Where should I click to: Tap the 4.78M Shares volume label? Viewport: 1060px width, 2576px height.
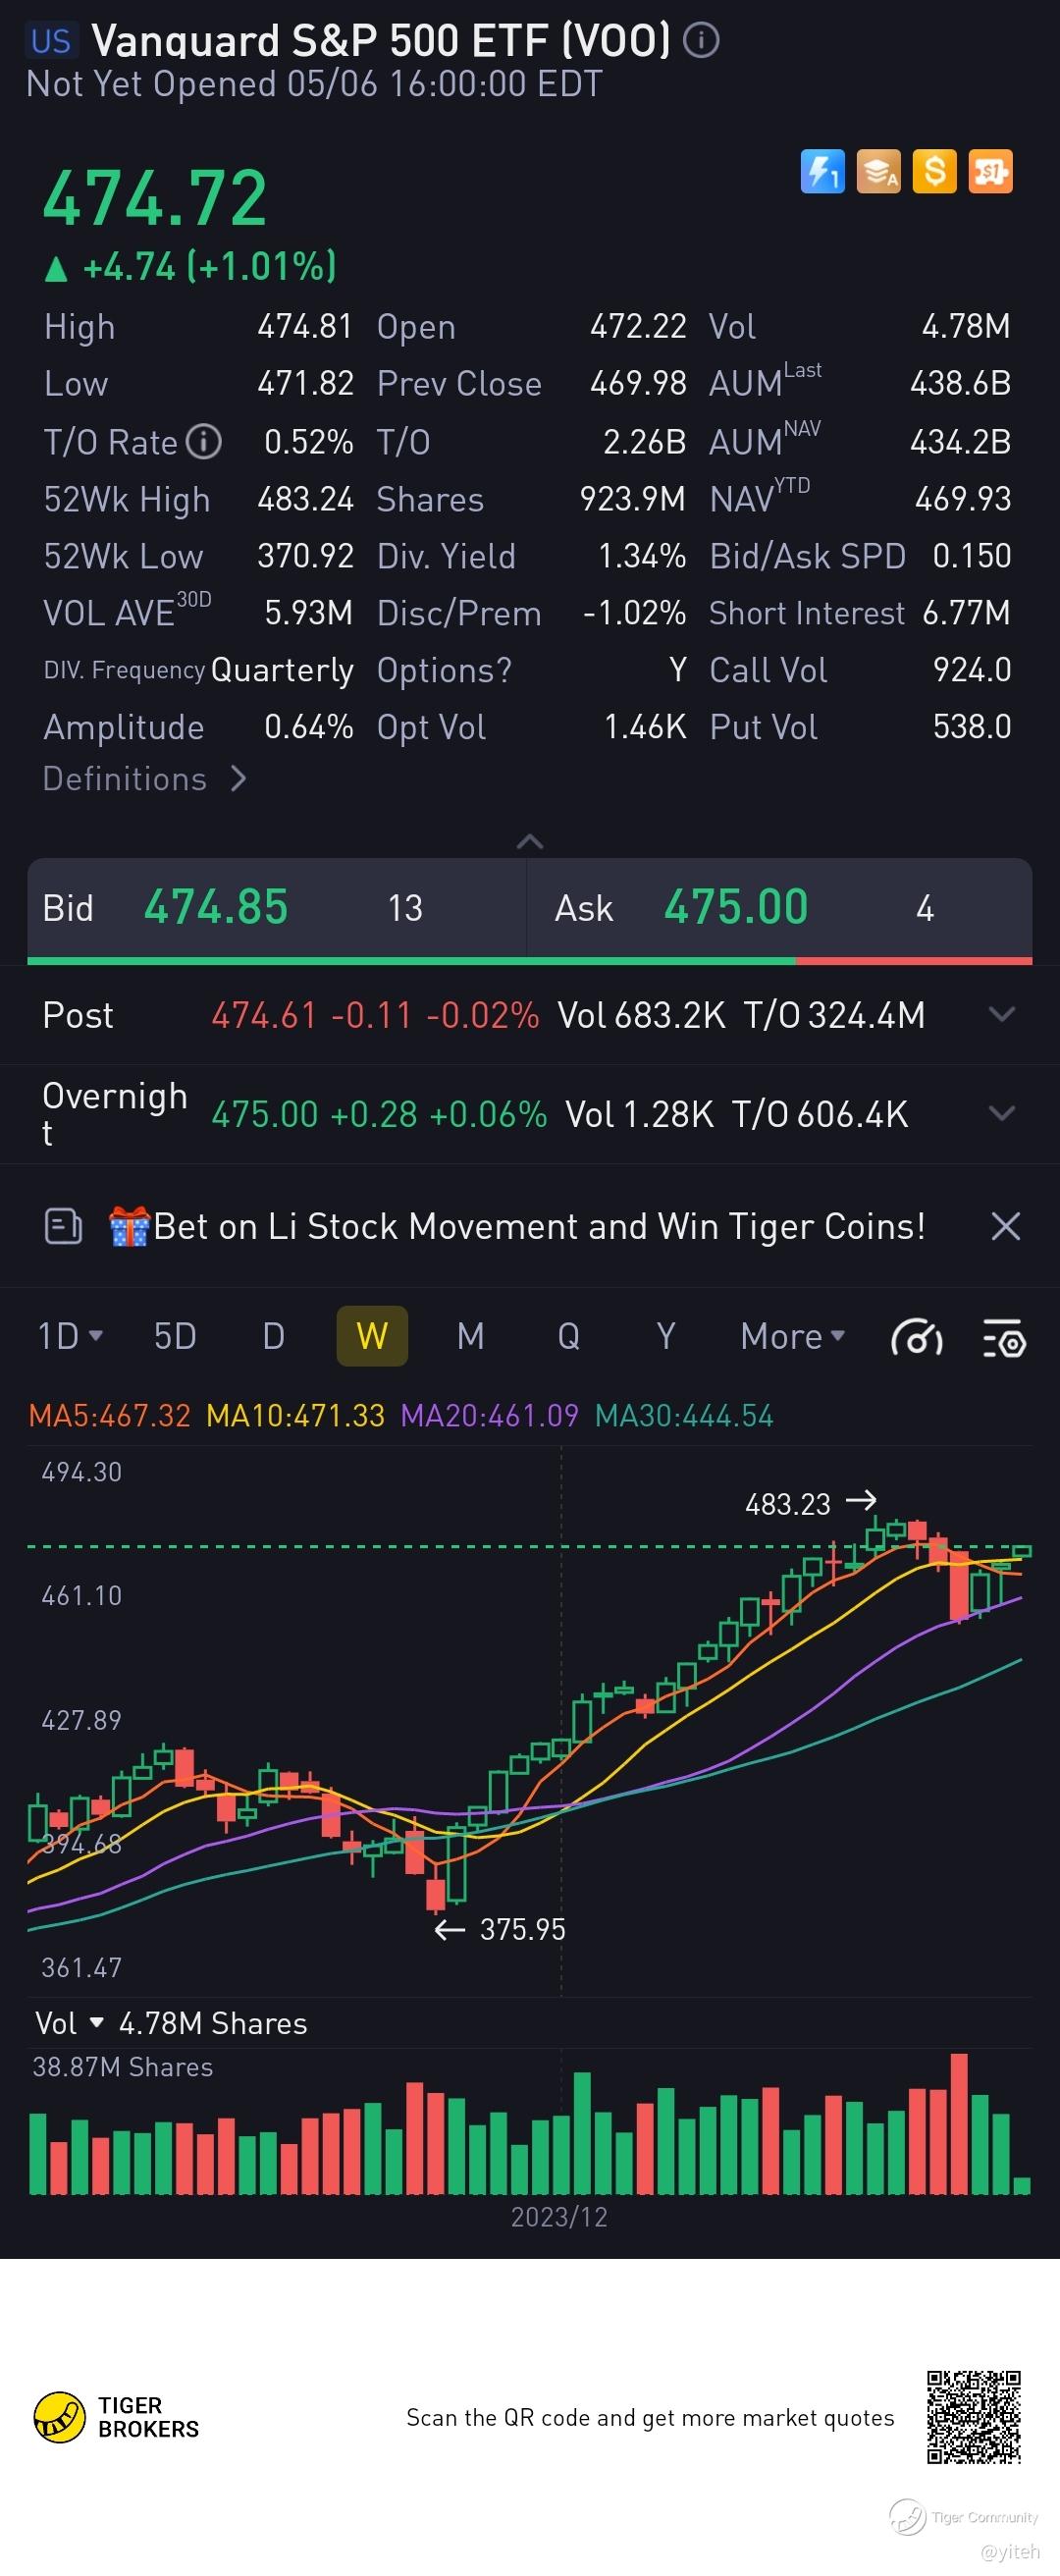[213, 2023]
